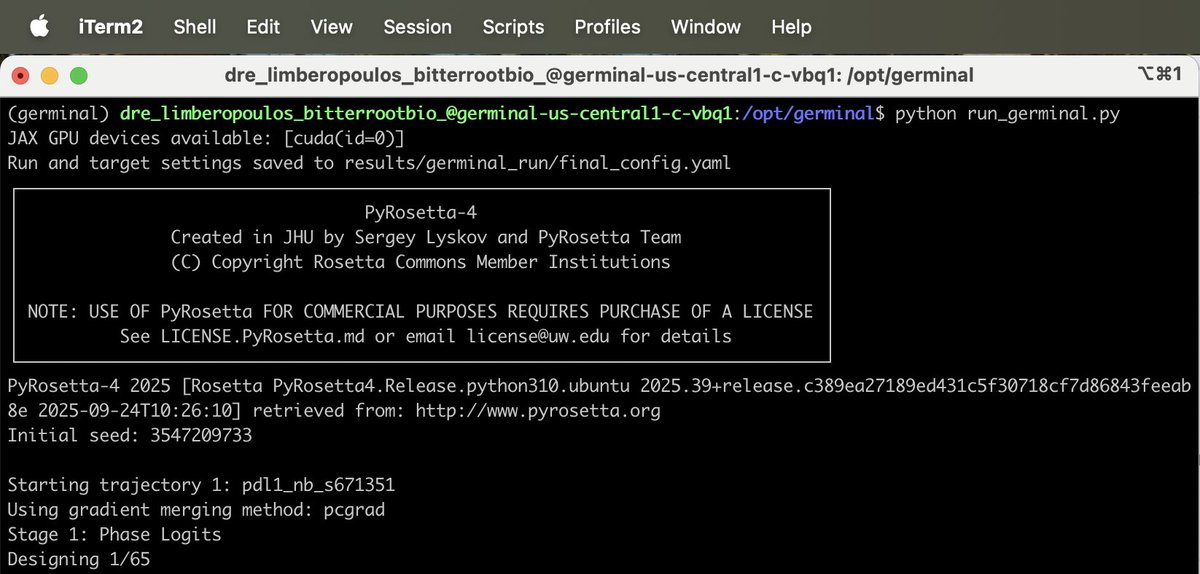Viewport: 1200px width, 574px height.
Task: Click the http://www.pyrosetta.org URL
Action: tap(536, 410)
